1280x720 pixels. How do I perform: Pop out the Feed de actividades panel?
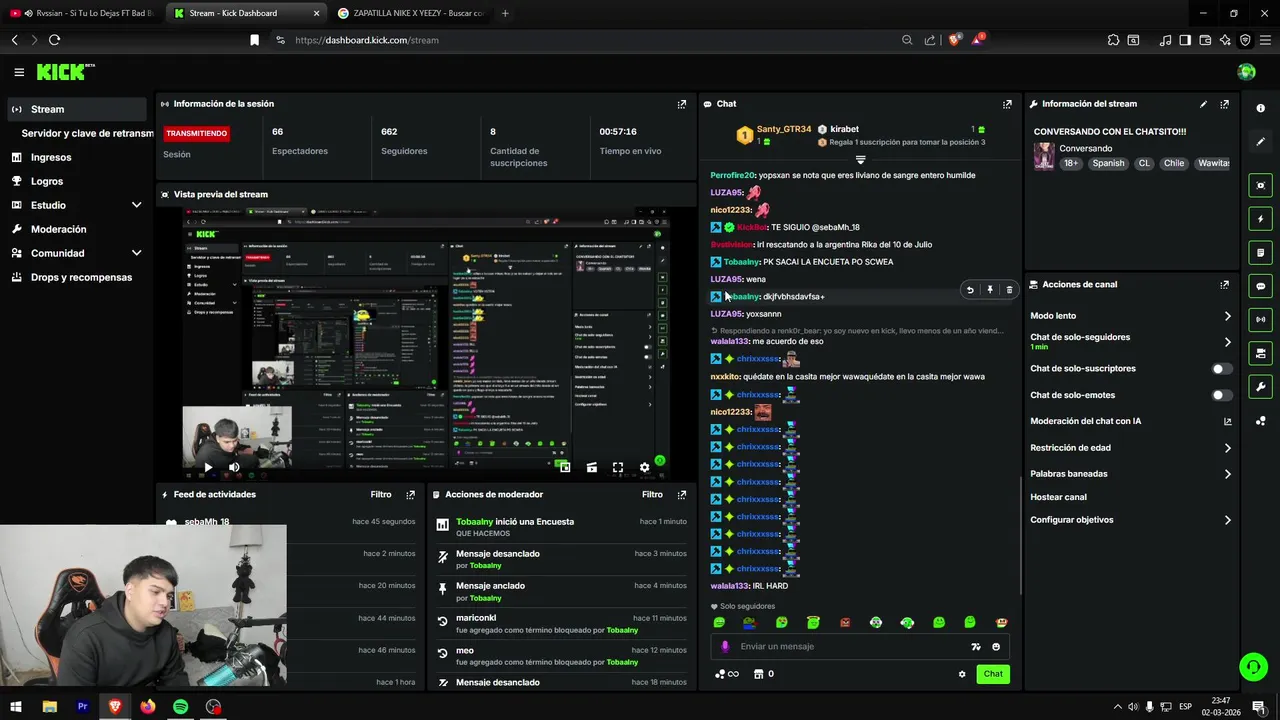(410, 495)
